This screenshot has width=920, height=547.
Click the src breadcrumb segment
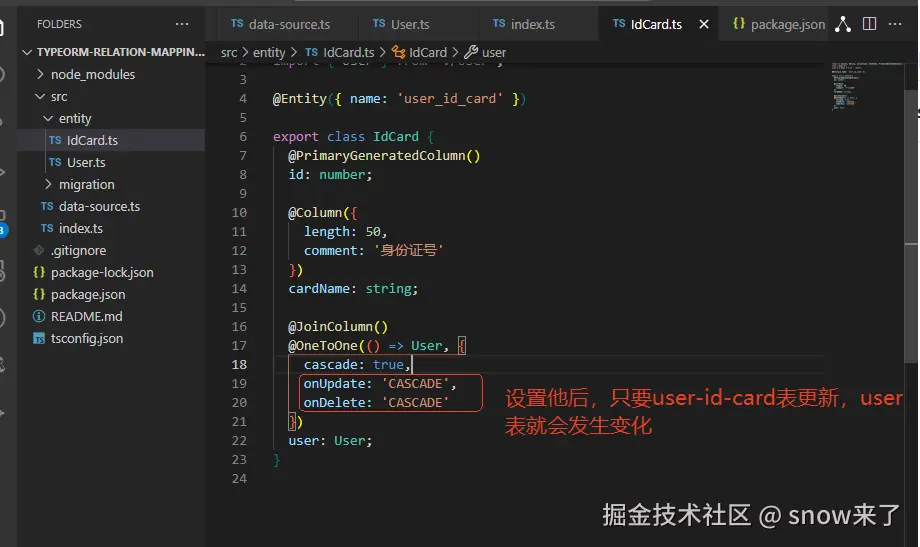click(229, 53)
